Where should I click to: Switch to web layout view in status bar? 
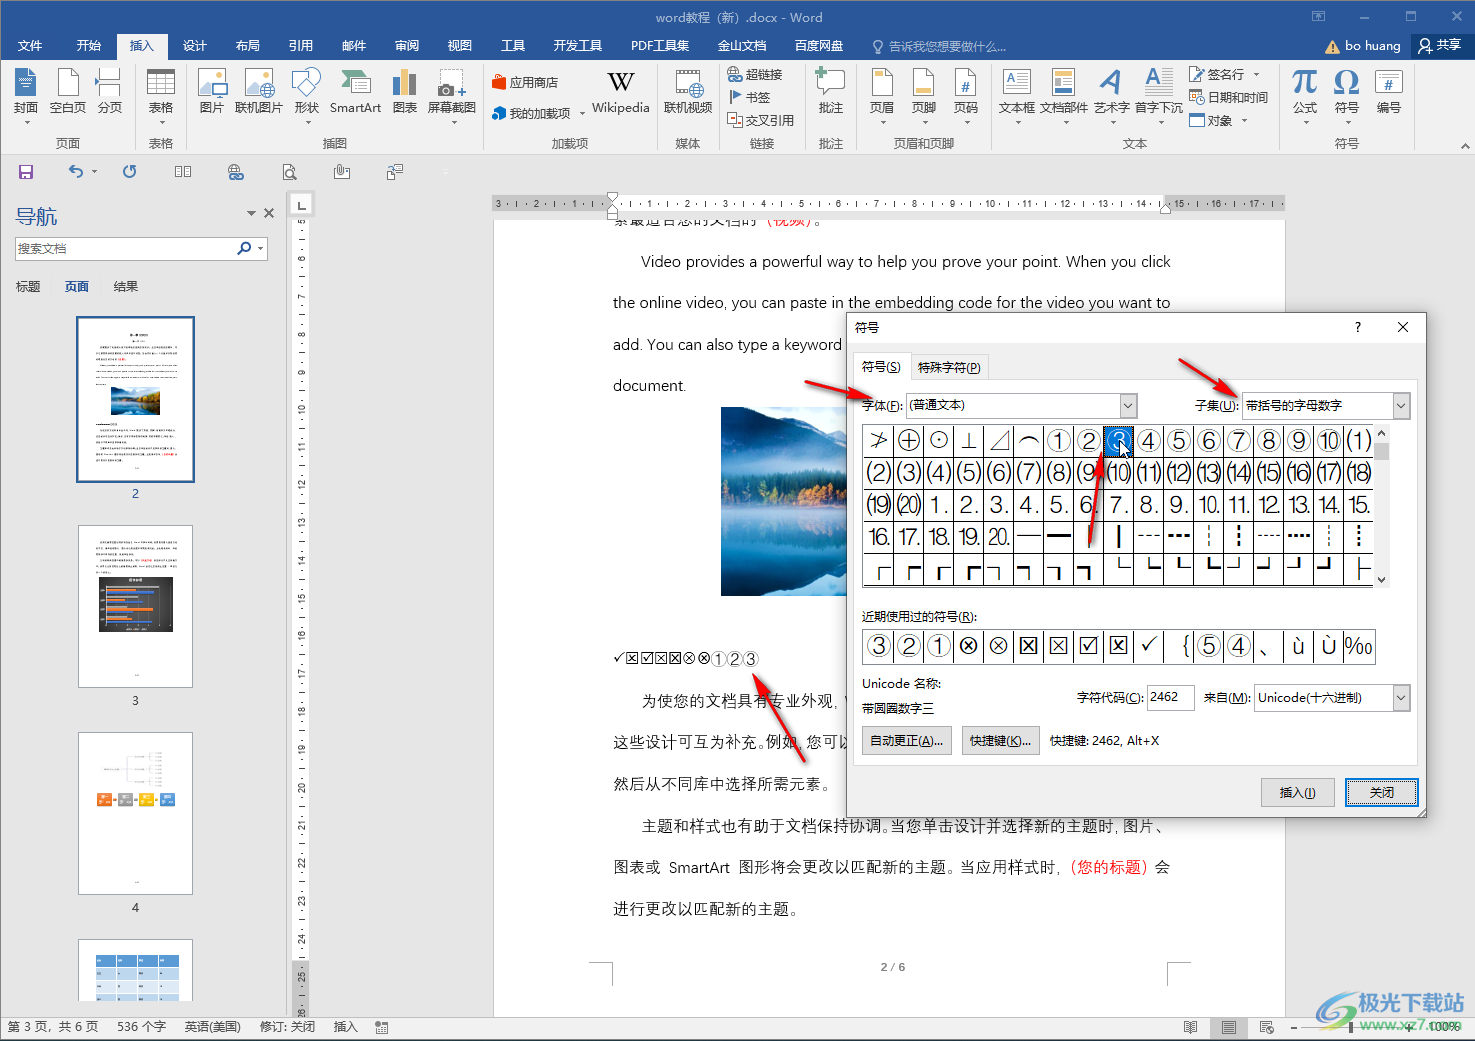(1267, 1027)
